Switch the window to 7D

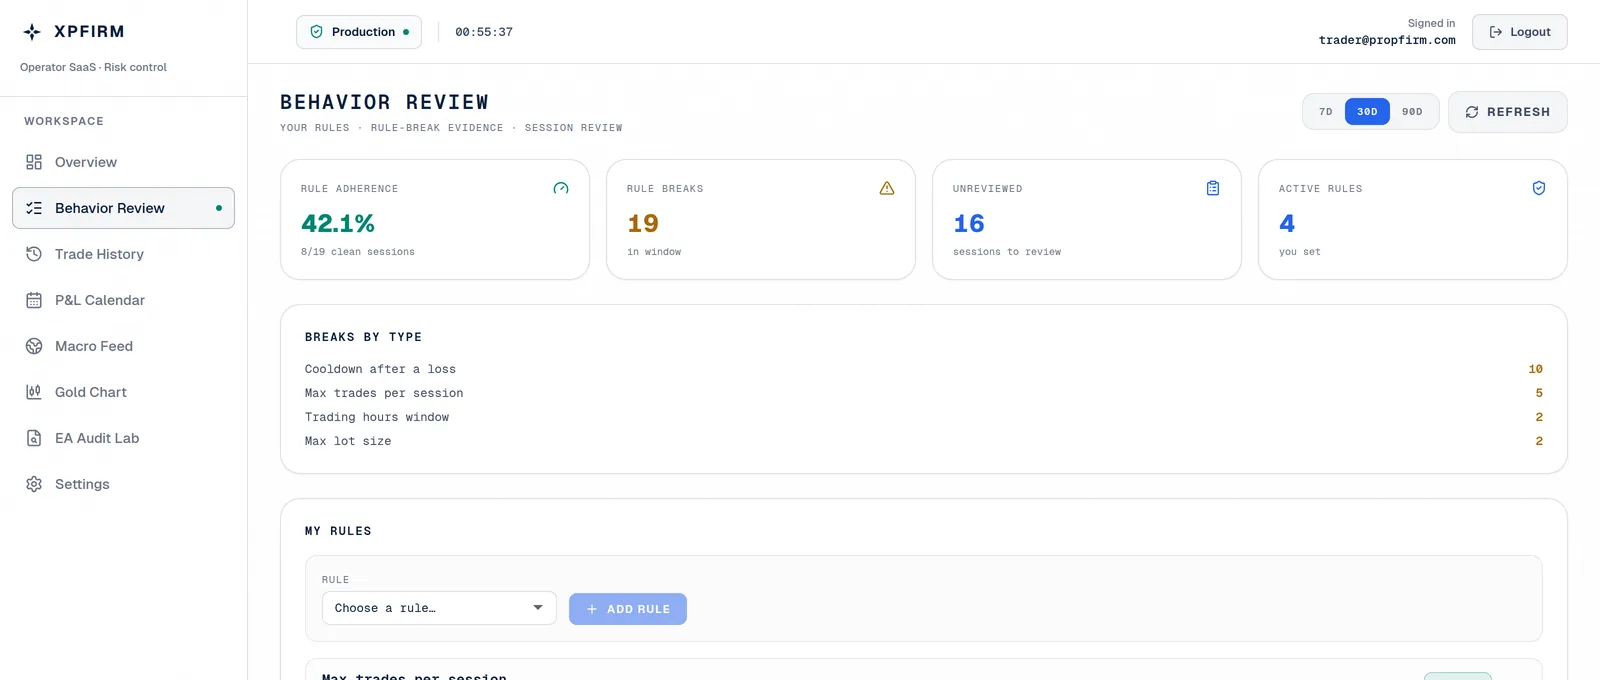point(1326,112)
